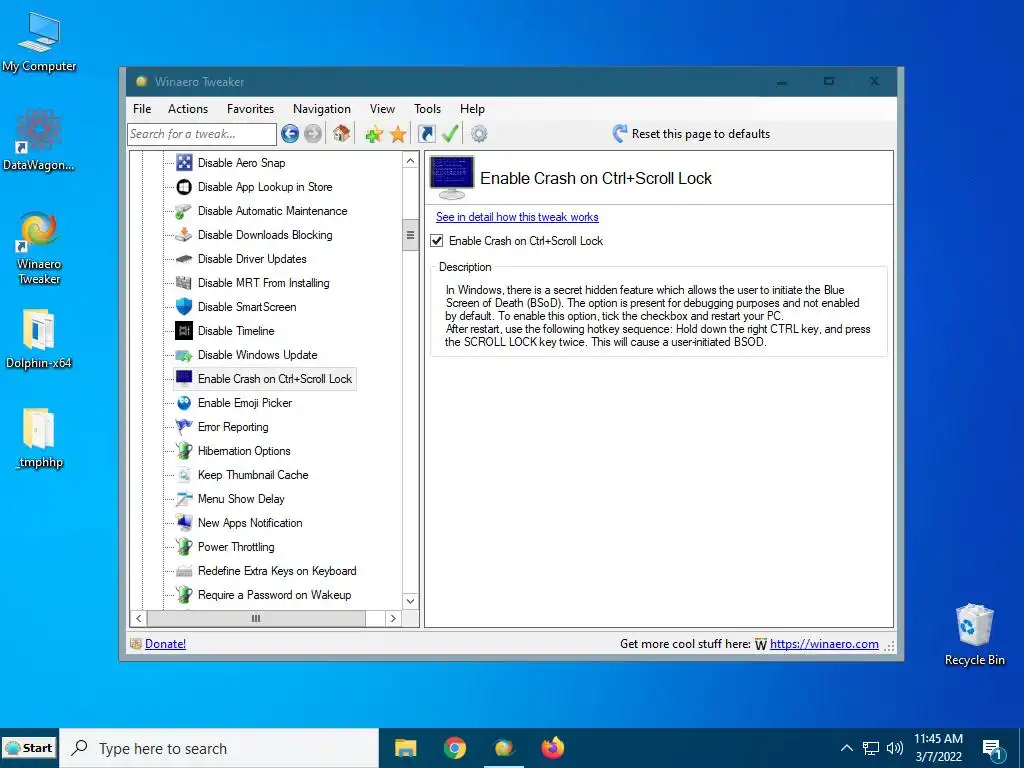Open the Actions menu
1024x768 pixels.
(x=187, y=109)
